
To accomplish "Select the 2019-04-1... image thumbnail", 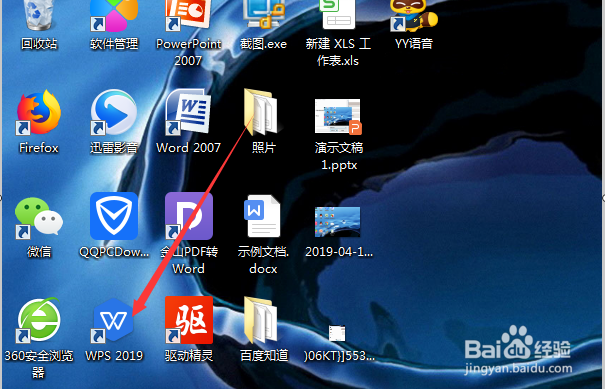I will [338, 222].
